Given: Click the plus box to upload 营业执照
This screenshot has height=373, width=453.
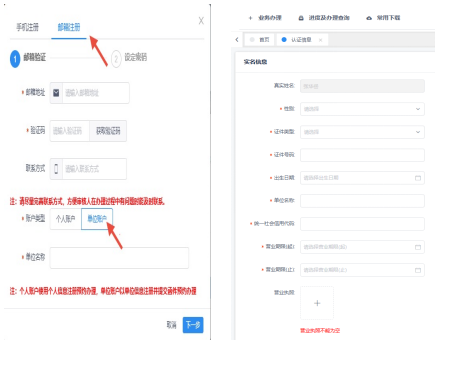Looking at the screenshot, I should (x=317, y=303).
